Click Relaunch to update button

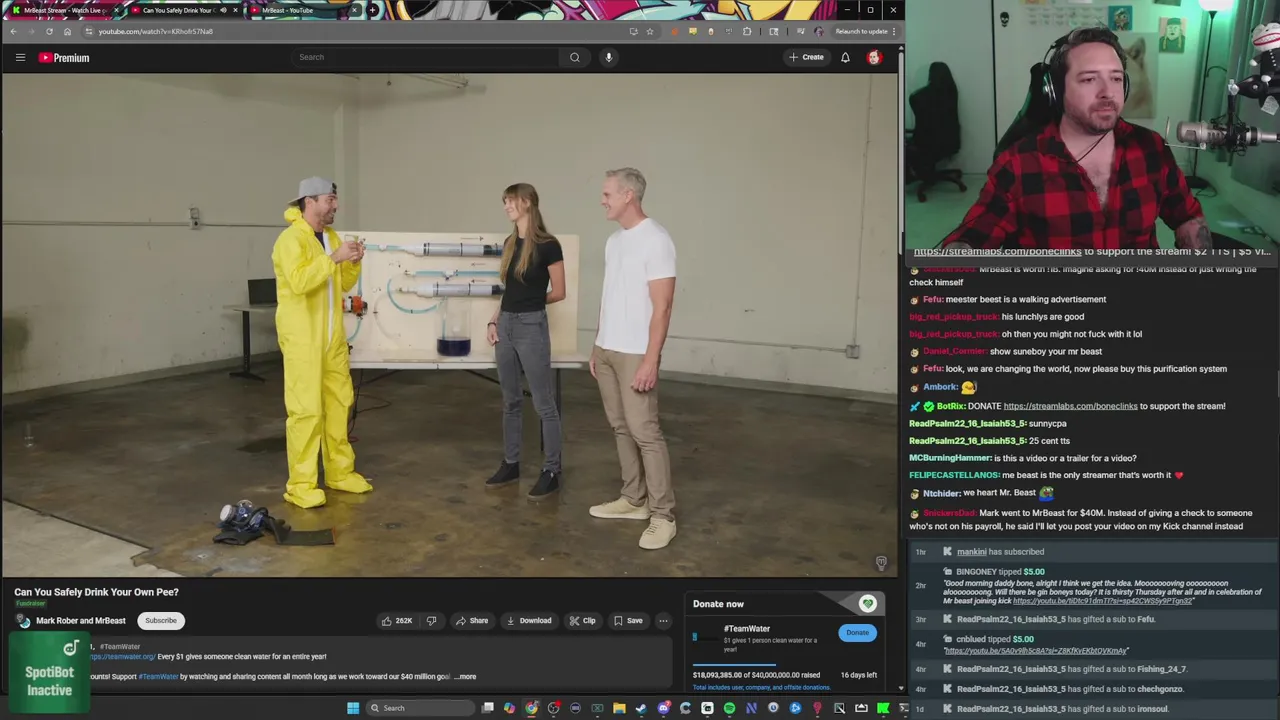tap(862, 31)
